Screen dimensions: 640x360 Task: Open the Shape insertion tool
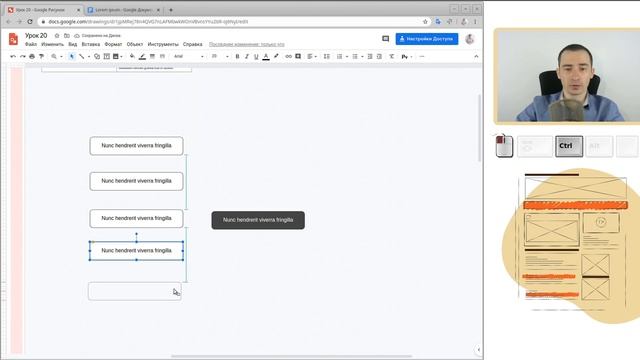(97, 57)
